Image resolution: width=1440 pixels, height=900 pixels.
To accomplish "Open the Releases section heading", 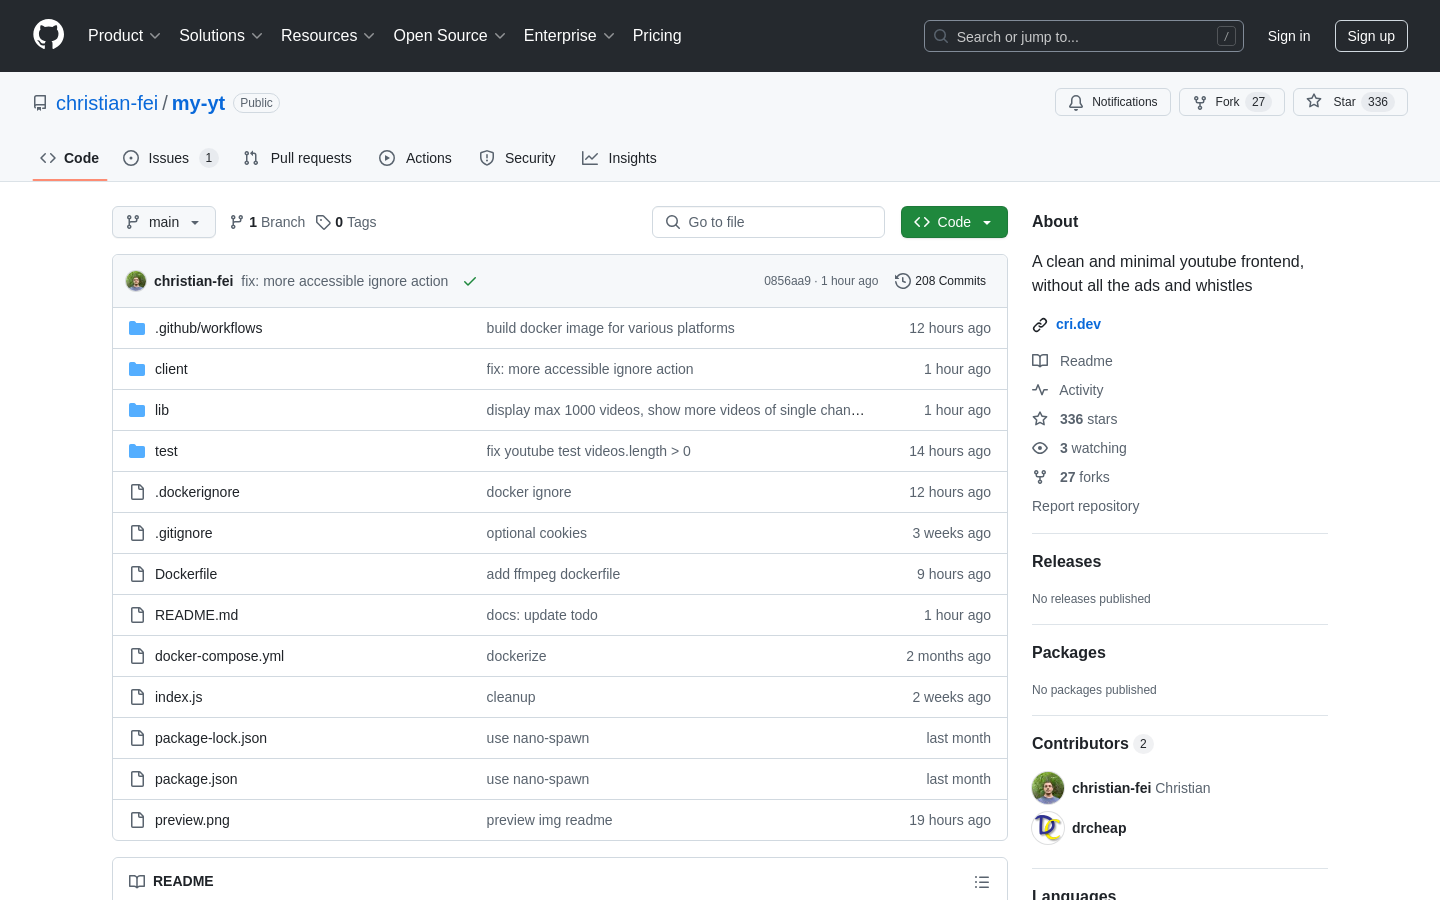I will pyautogui.click(x=1066, y=562).
